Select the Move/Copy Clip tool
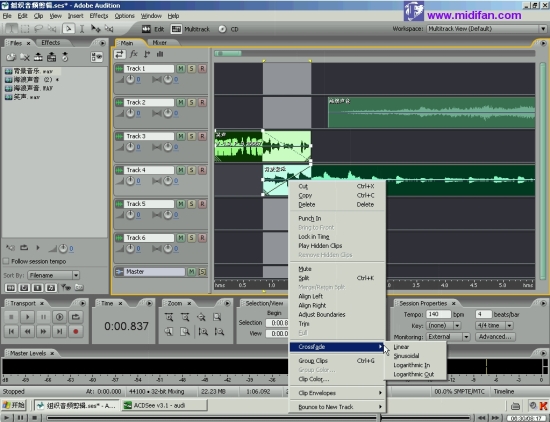The height and width of the screenshot is (422, 550). pos(95,29)
